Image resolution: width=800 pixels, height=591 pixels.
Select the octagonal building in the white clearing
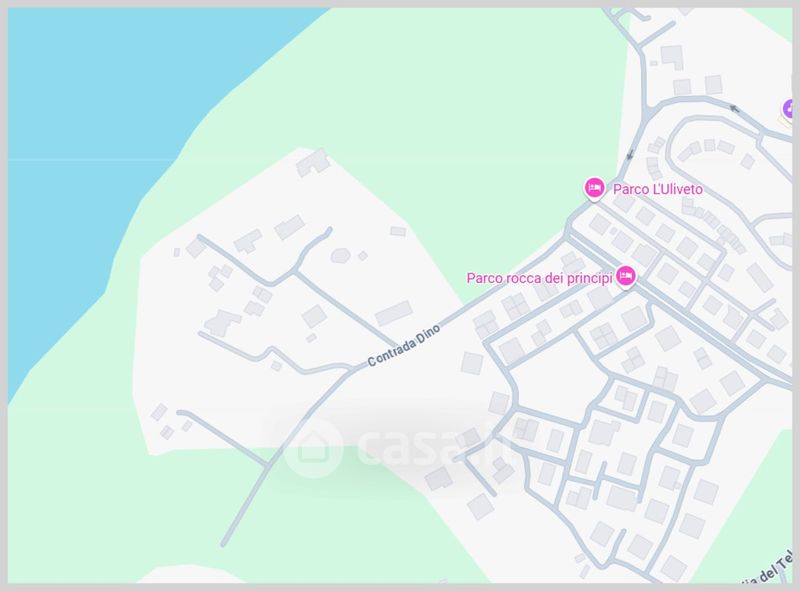click(x=340, y=255)
